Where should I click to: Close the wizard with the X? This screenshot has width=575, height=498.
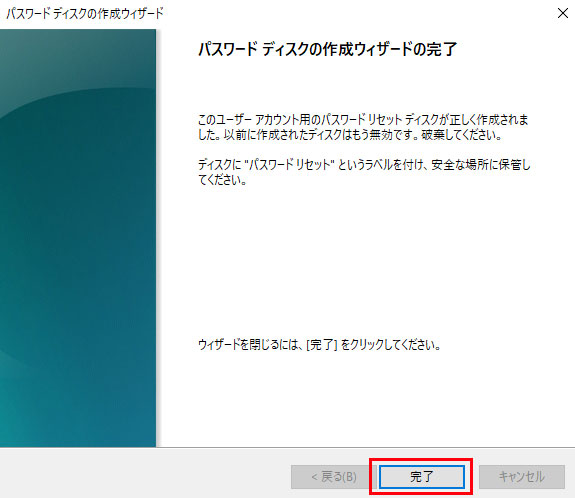(x=563, y=13)
